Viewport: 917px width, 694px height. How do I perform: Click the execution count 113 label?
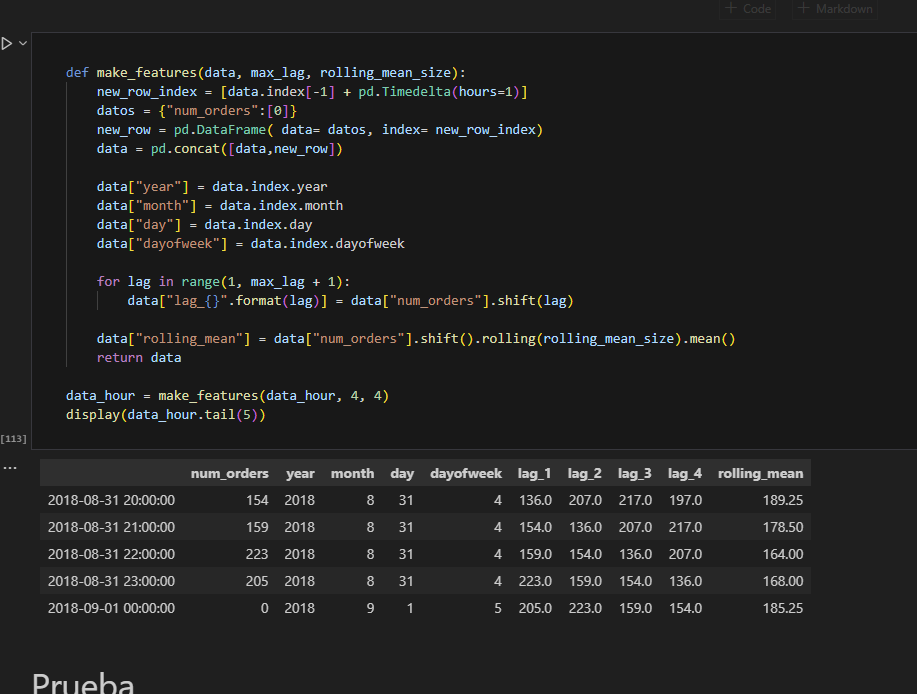(x=14, y=438)
